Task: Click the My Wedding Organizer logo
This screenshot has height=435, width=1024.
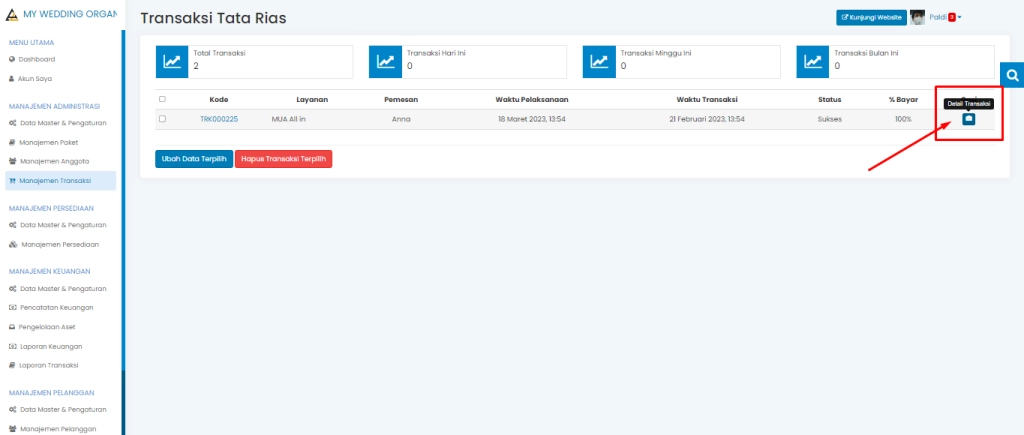Action: [11, 13]
